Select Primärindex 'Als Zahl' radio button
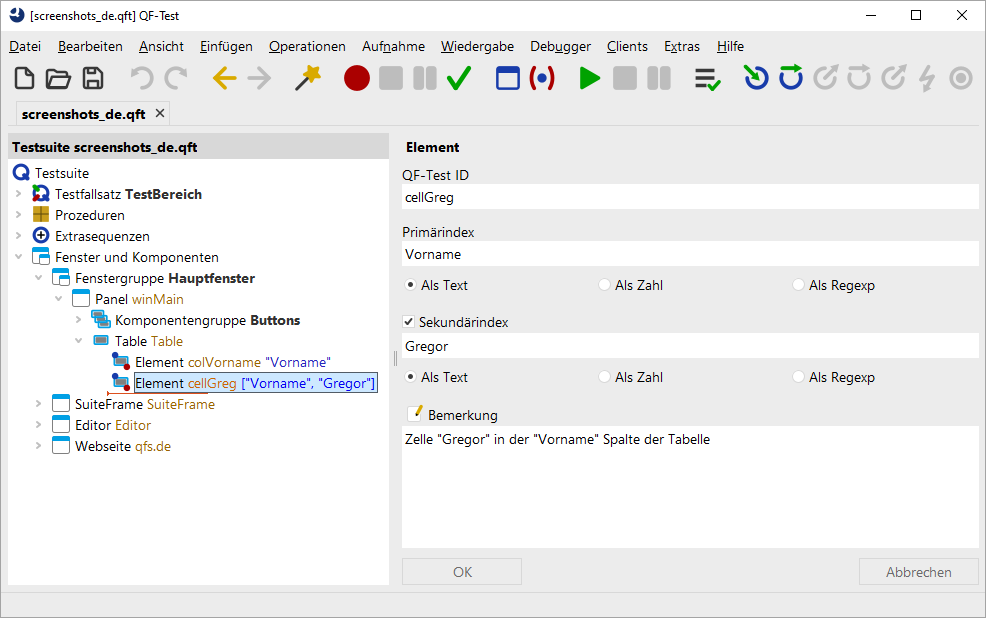This screenshot has width=986, height=618. point(604,285)
